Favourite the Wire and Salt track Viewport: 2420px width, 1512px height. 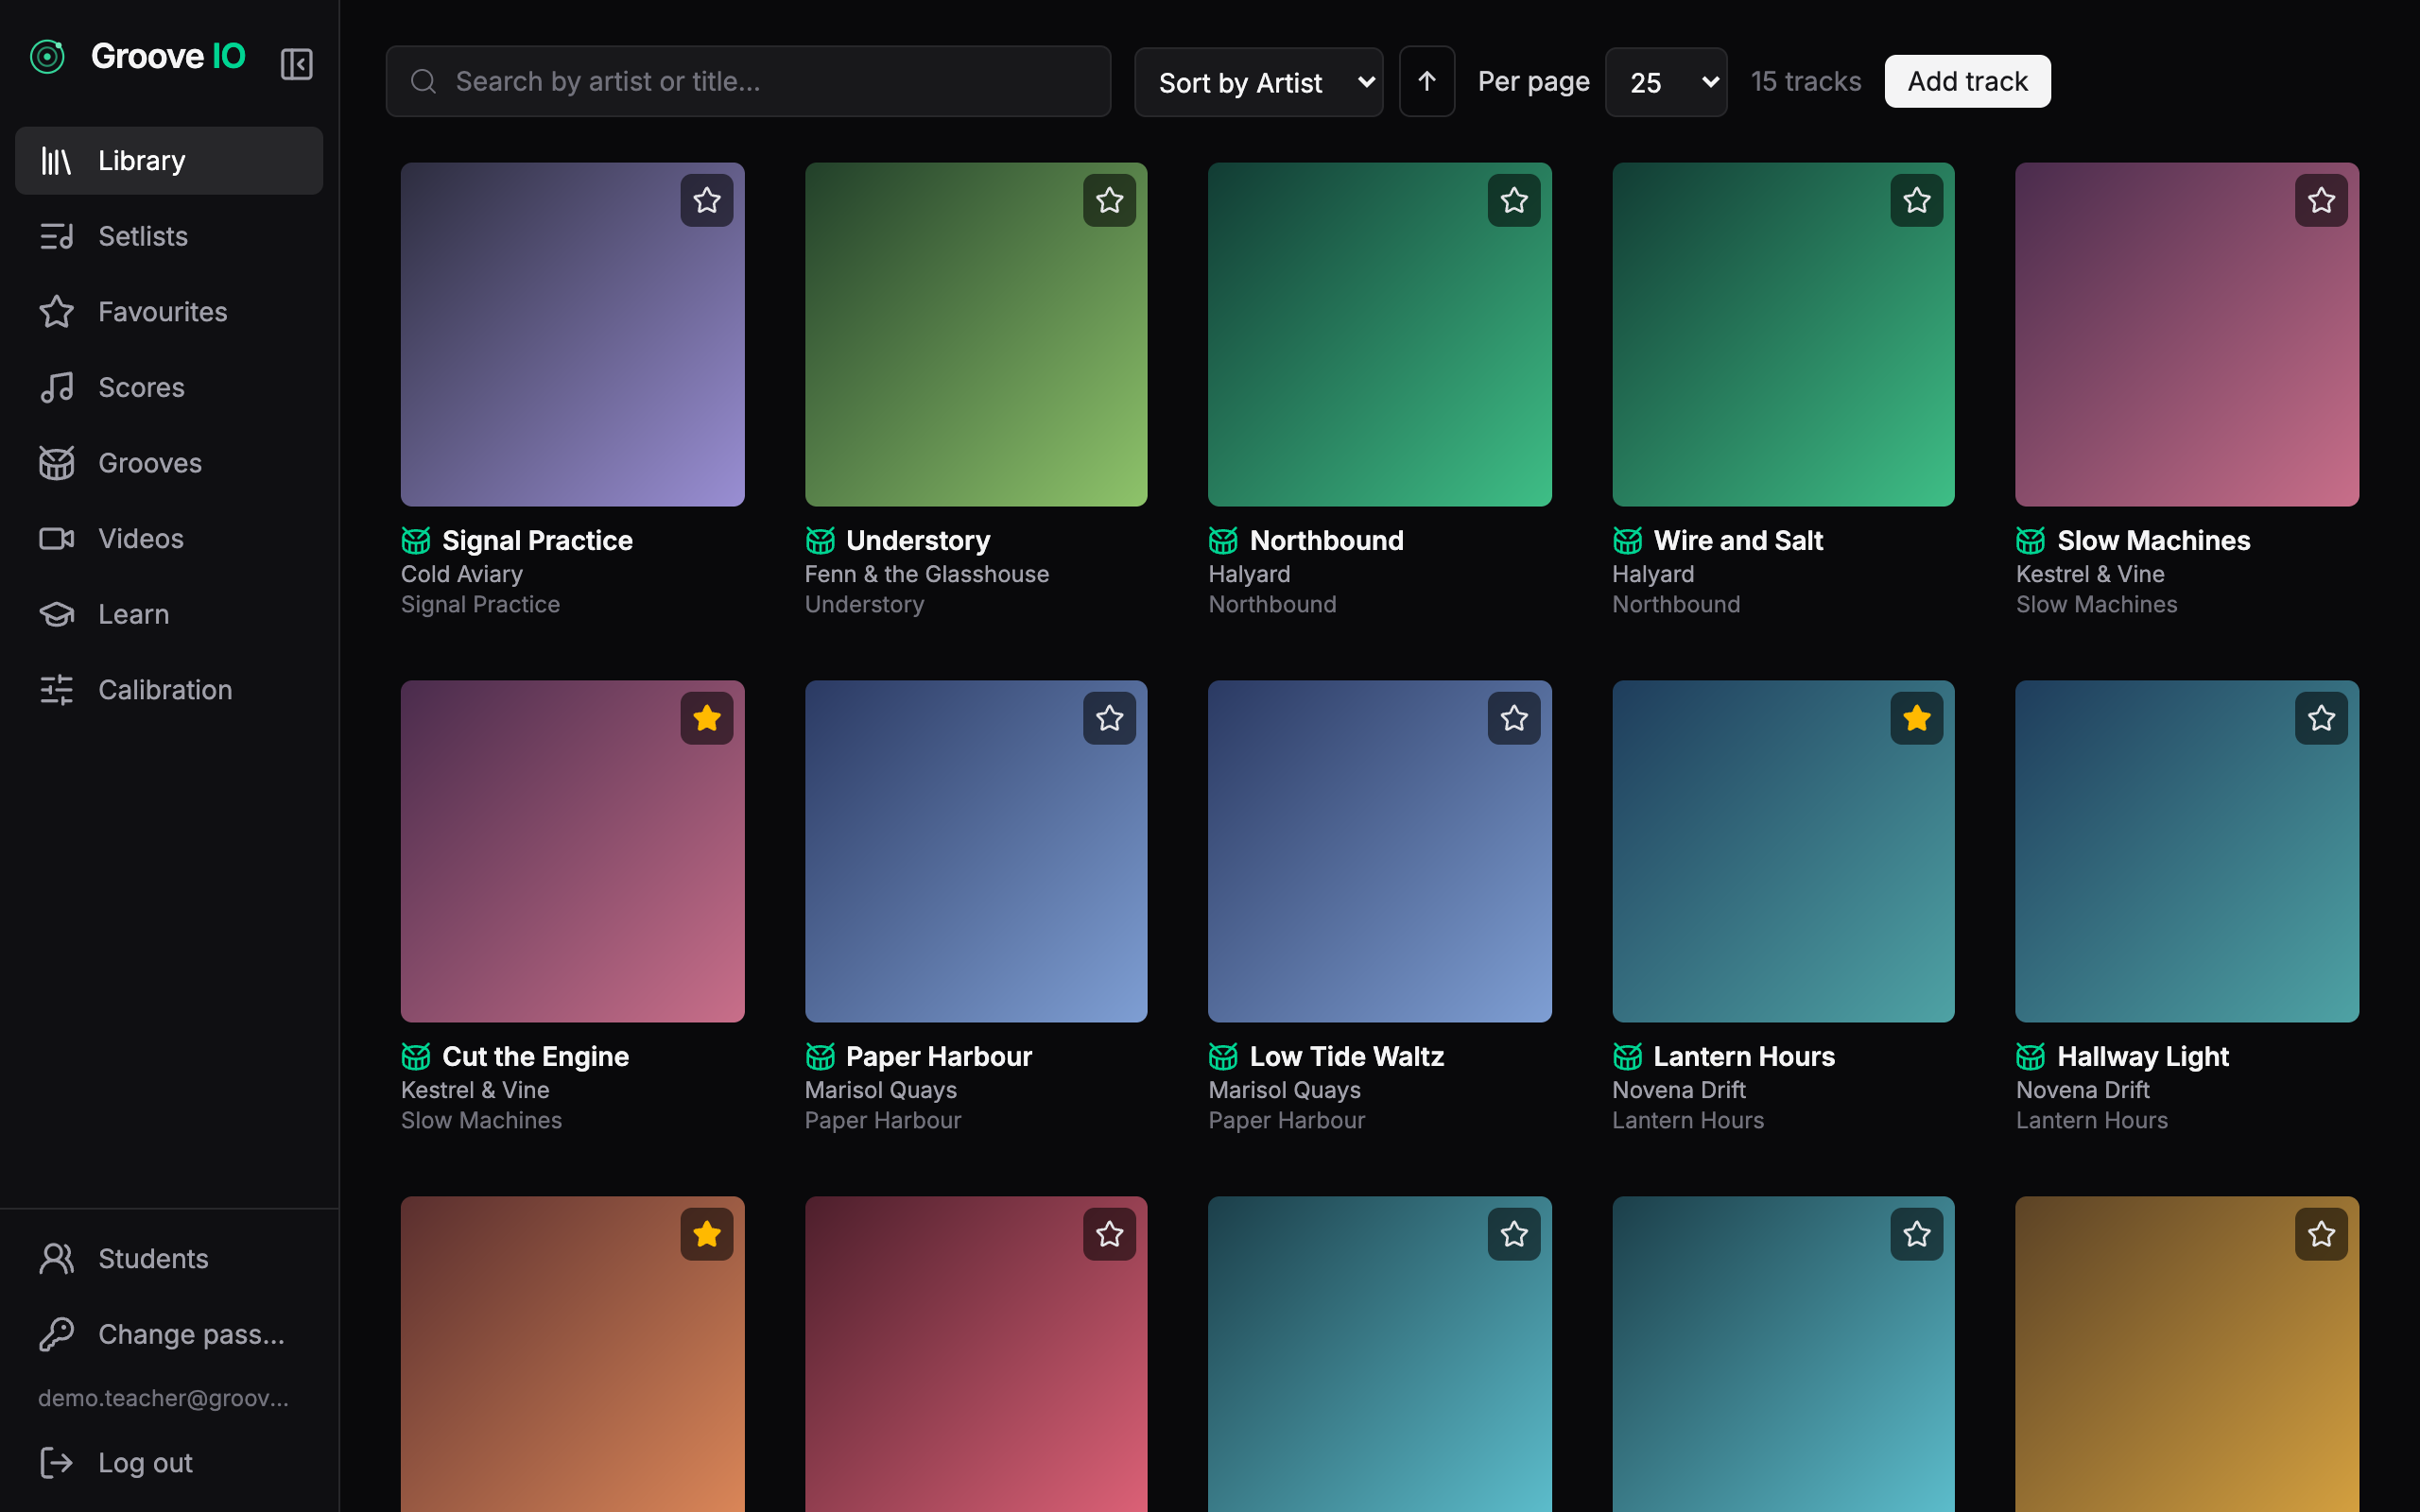[x=1917, y=200]
